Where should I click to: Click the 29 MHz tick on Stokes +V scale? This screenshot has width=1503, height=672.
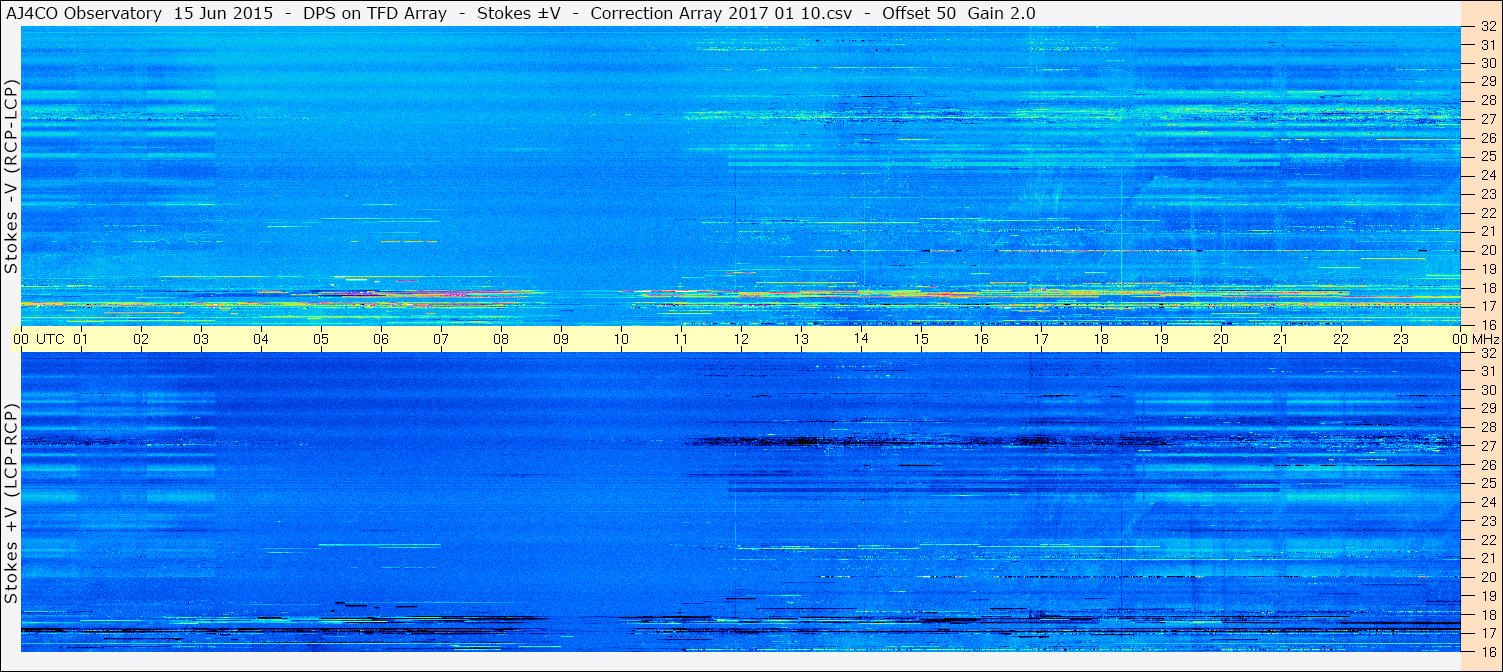[x=1488, y=409]
